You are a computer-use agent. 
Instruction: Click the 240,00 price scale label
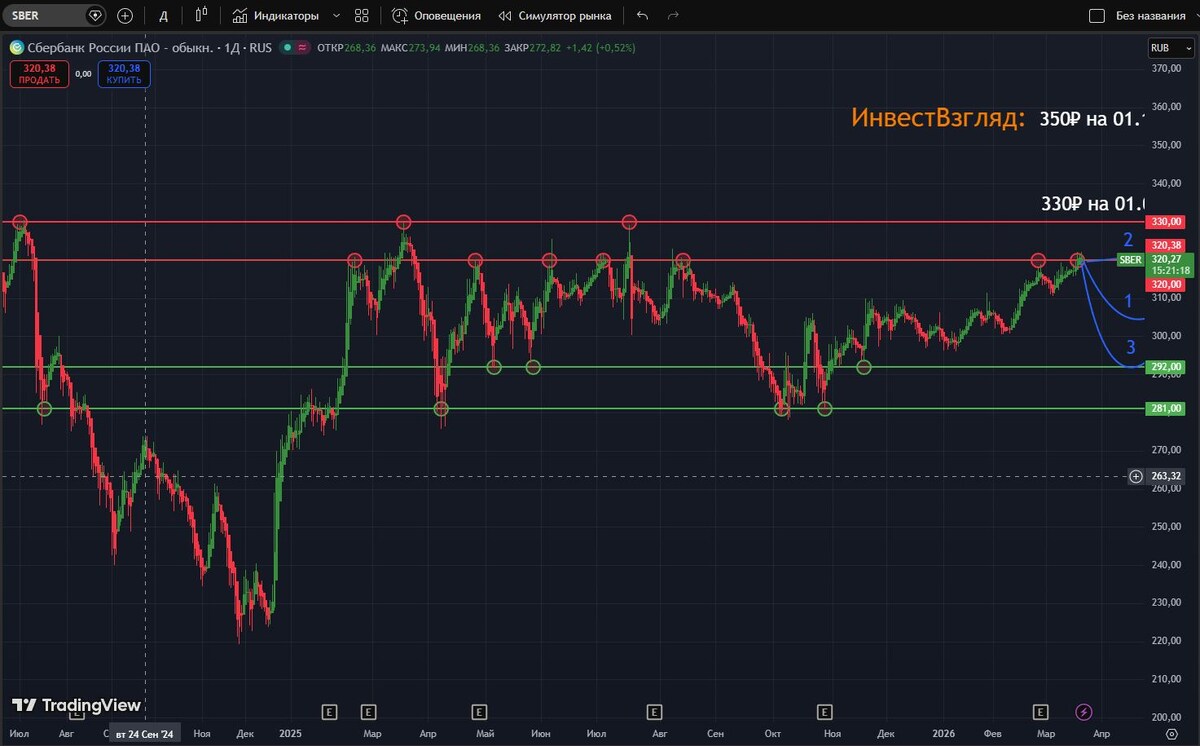[x=1167, y=564]
